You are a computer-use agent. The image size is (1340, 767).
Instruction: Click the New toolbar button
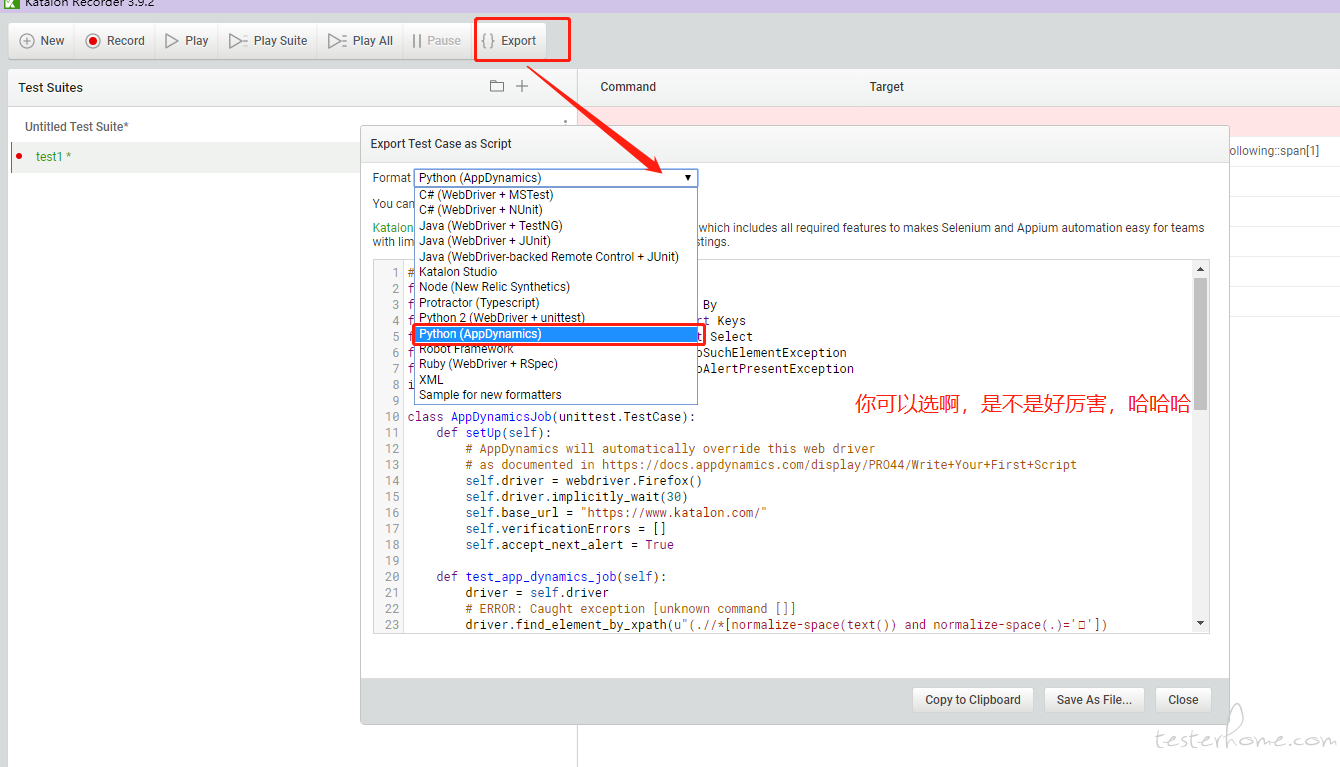42,41
